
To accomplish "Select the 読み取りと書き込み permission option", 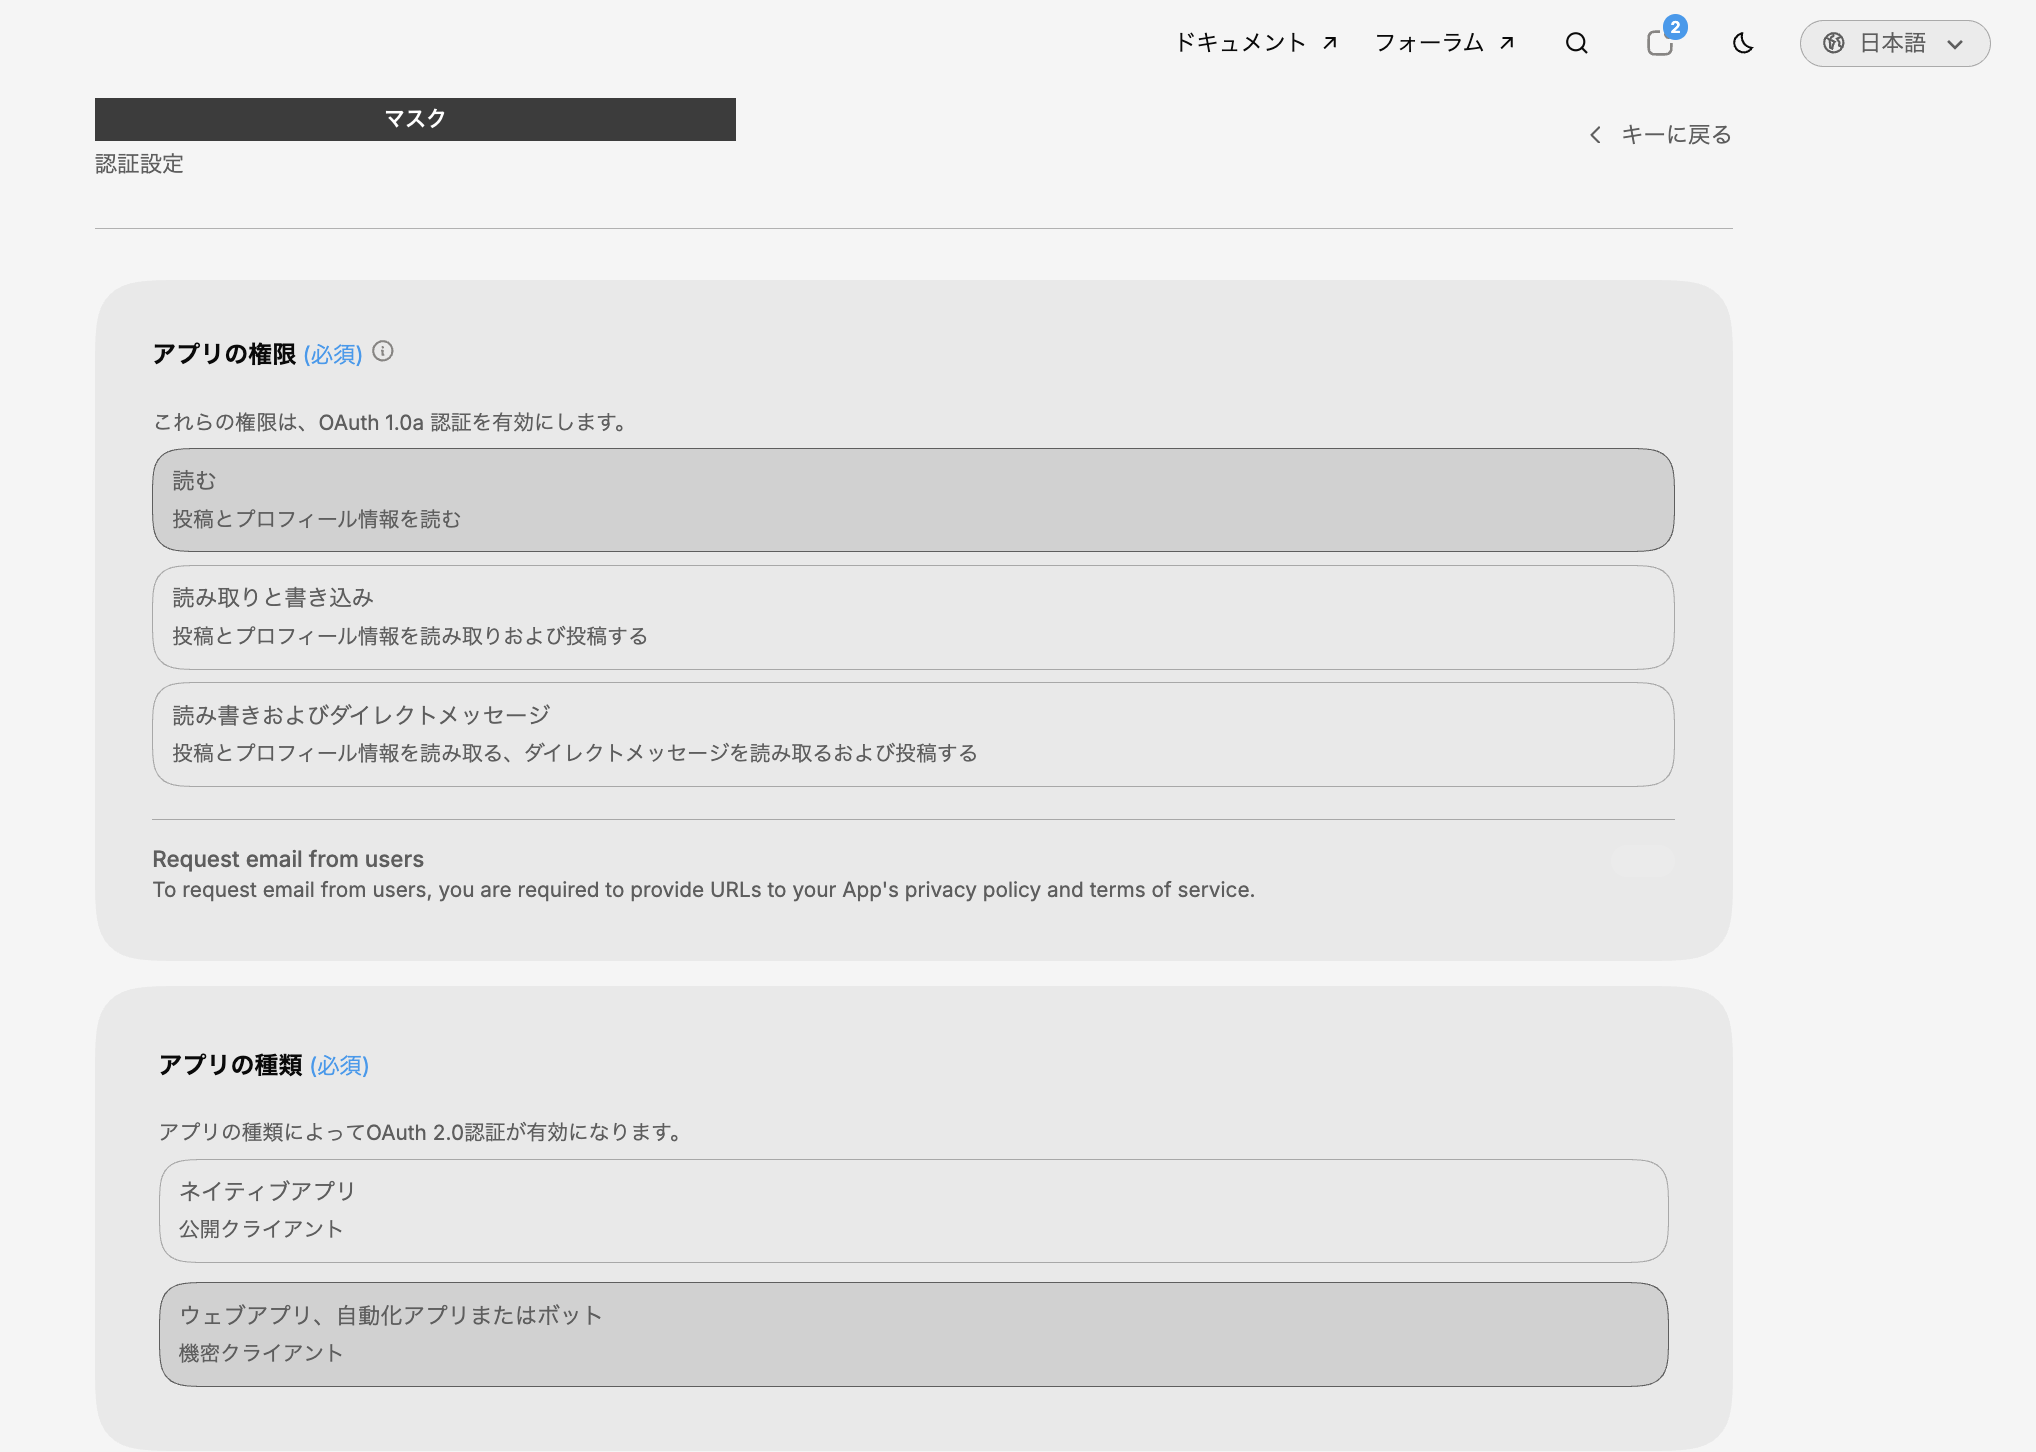I will [x=913, y=617].
